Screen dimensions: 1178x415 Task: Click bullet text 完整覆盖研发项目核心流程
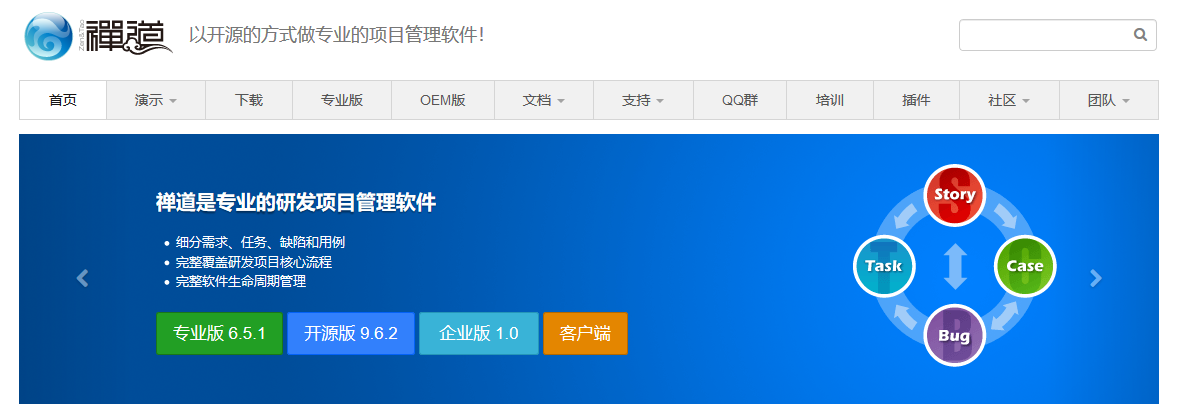point(253,262)
